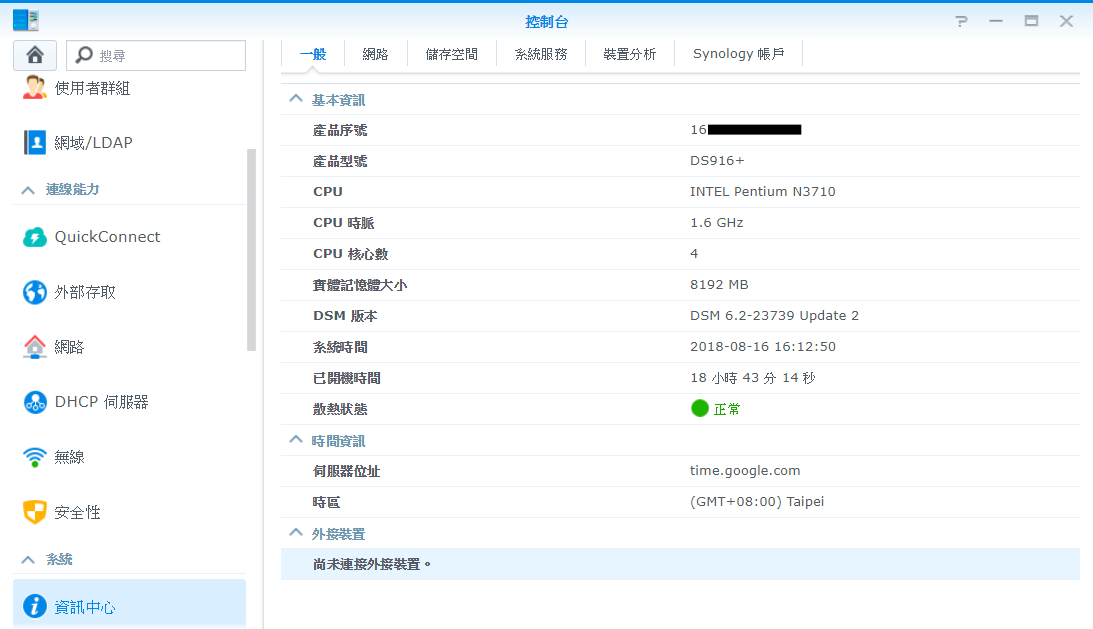Click the 正常 status text
Image resolution: width=1093 pixels, height=629 pixels.
pos(727,409)
